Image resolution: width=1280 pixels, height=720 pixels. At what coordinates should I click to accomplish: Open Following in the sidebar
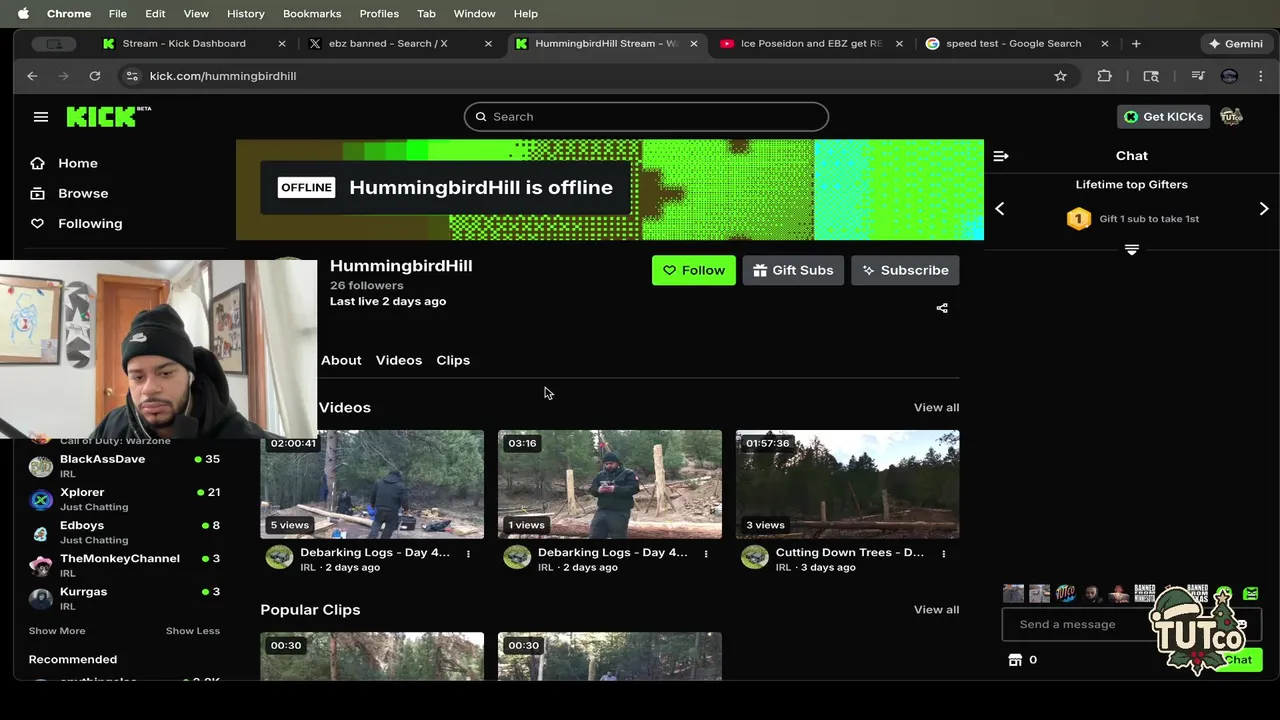point(90,223)
